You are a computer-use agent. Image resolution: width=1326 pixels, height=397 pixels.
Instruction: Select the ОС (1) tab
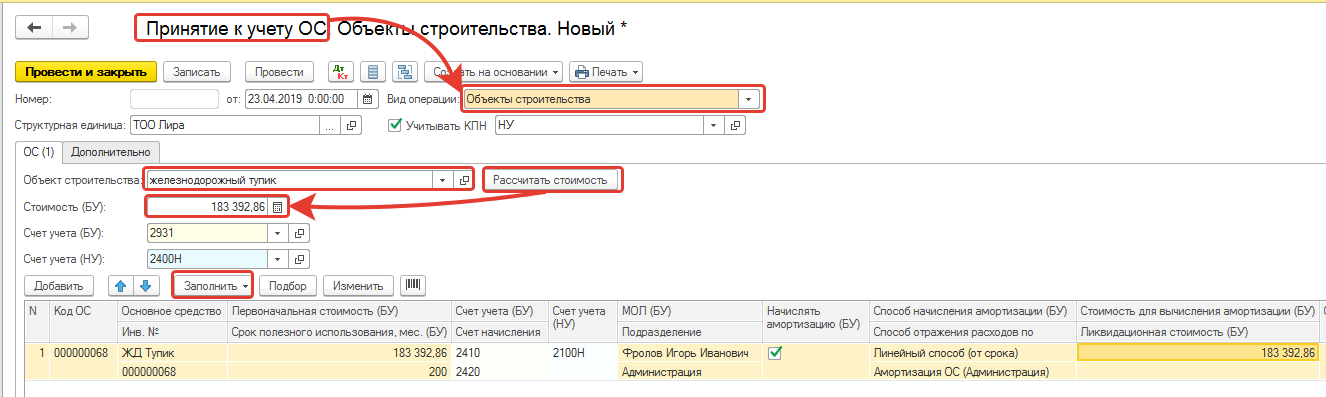(x=38, y=152)
